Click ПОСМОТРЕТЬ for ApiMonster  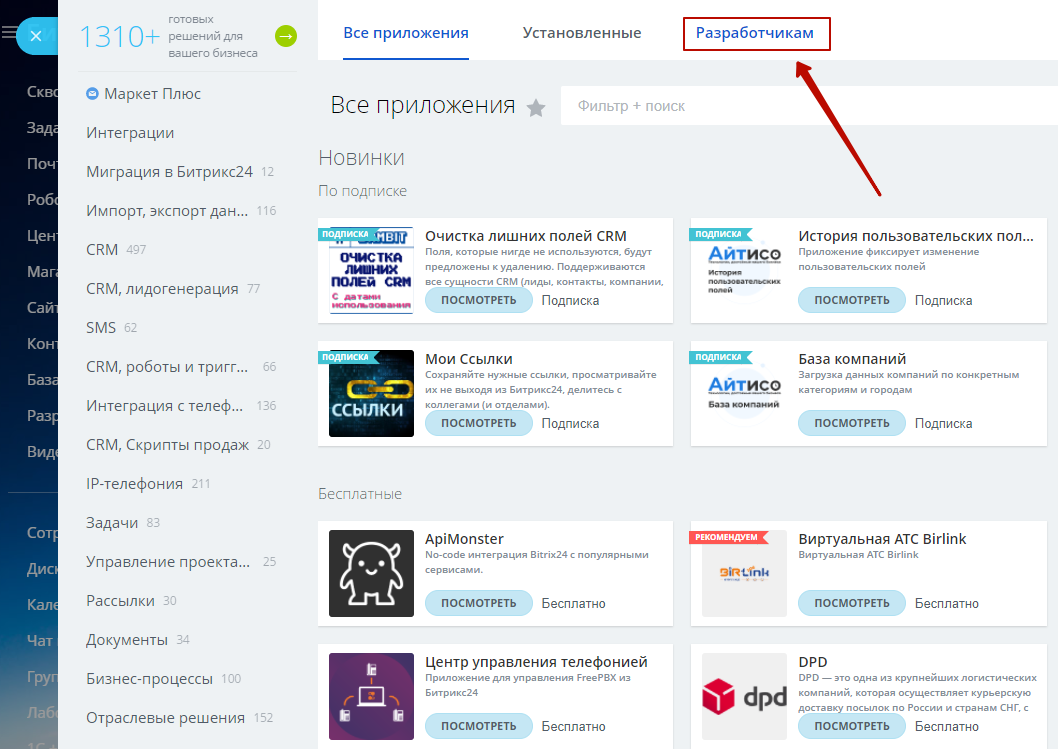[478, 603]
